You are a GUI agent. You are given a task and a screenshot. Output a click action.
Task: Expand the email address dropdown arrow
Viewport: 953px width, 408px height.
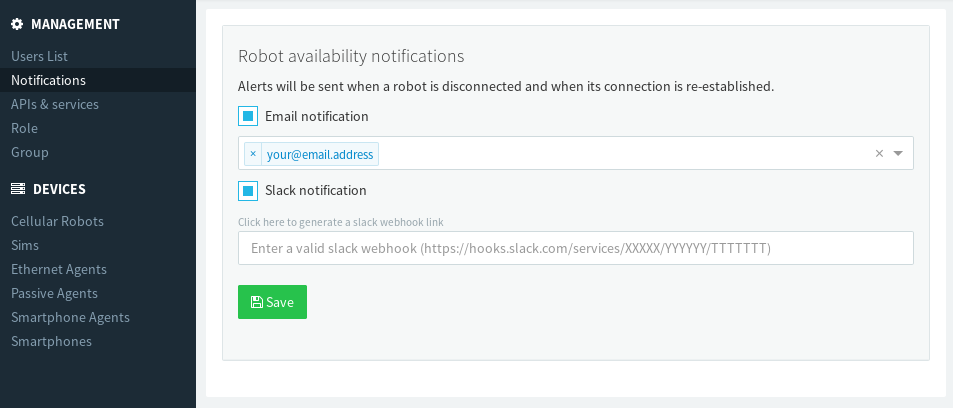click(898, 154)
